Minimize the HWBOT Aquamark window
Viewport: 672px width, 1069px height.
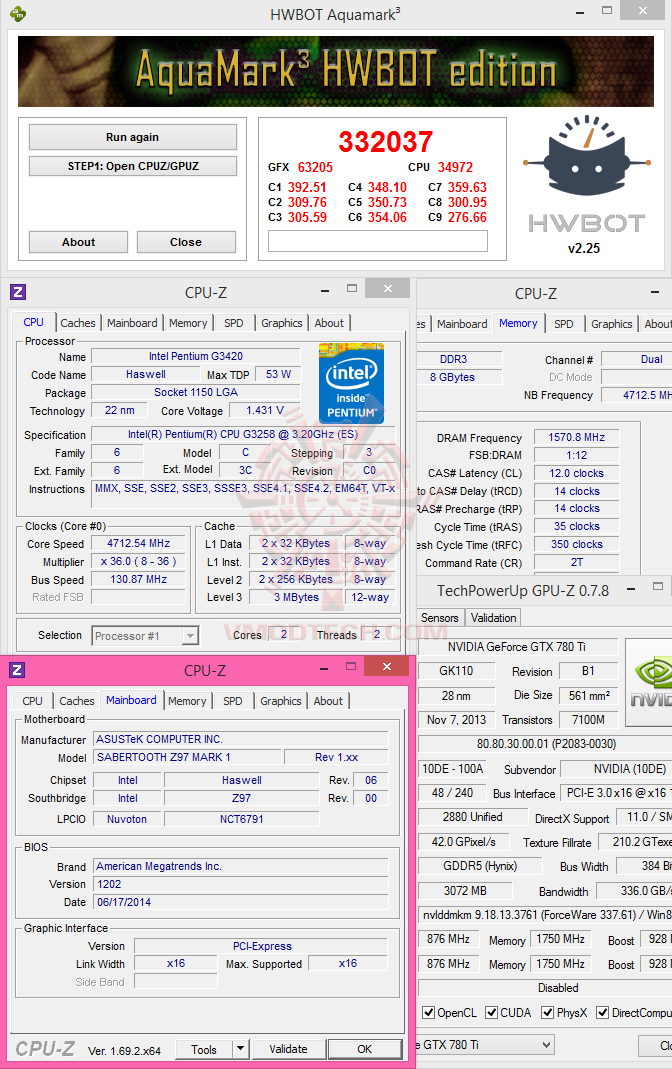[580, 12]
